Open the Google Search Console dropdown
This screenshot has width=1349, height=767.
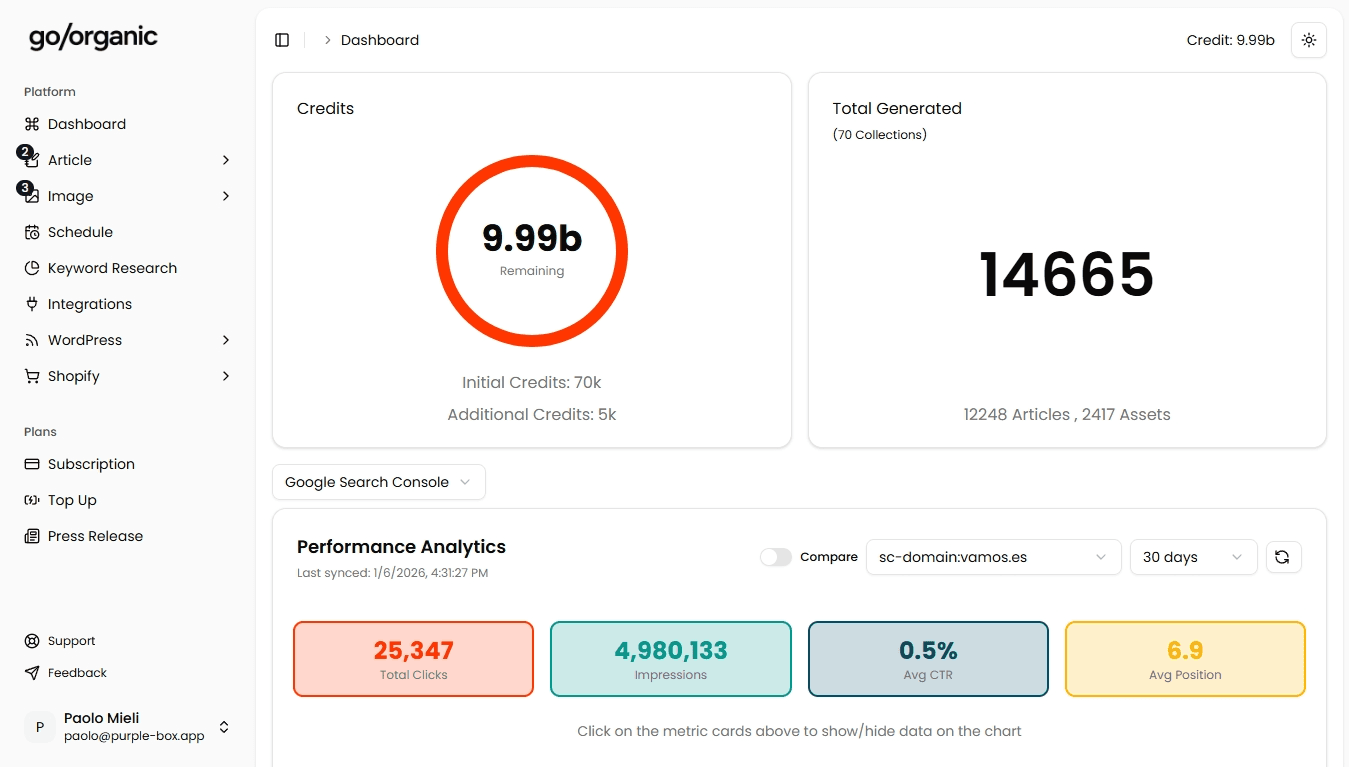pyautogui.click(x=378, y=482)
